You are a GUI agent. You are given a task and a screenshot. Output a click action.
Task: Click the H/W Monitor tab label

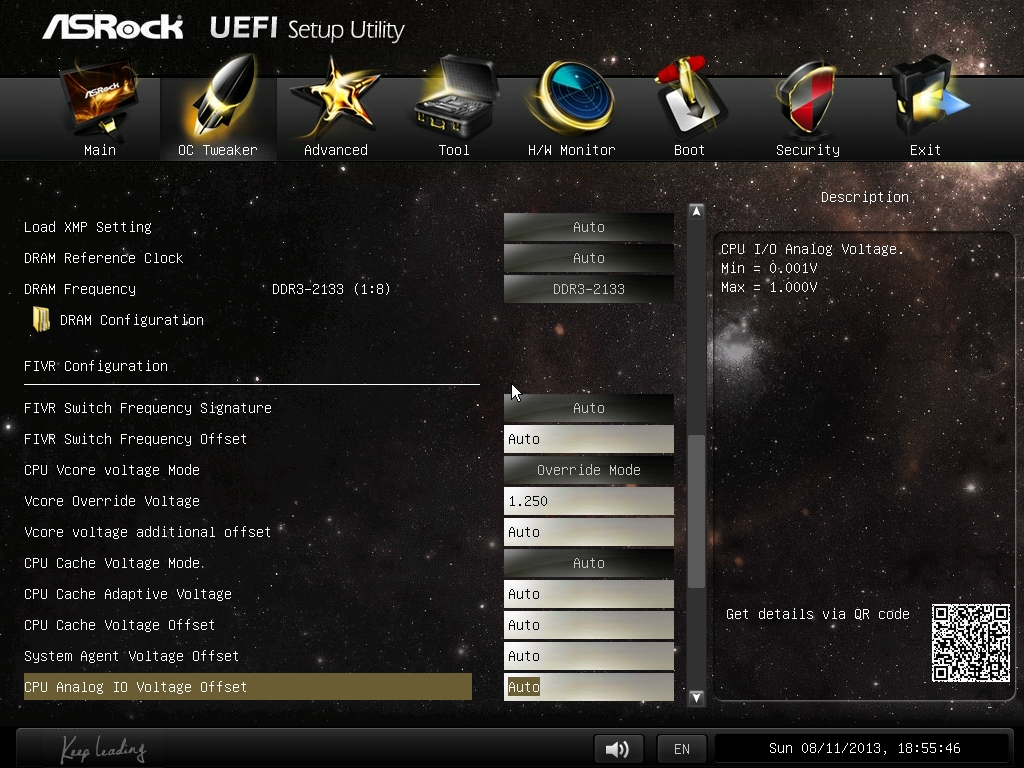(571, 150)
